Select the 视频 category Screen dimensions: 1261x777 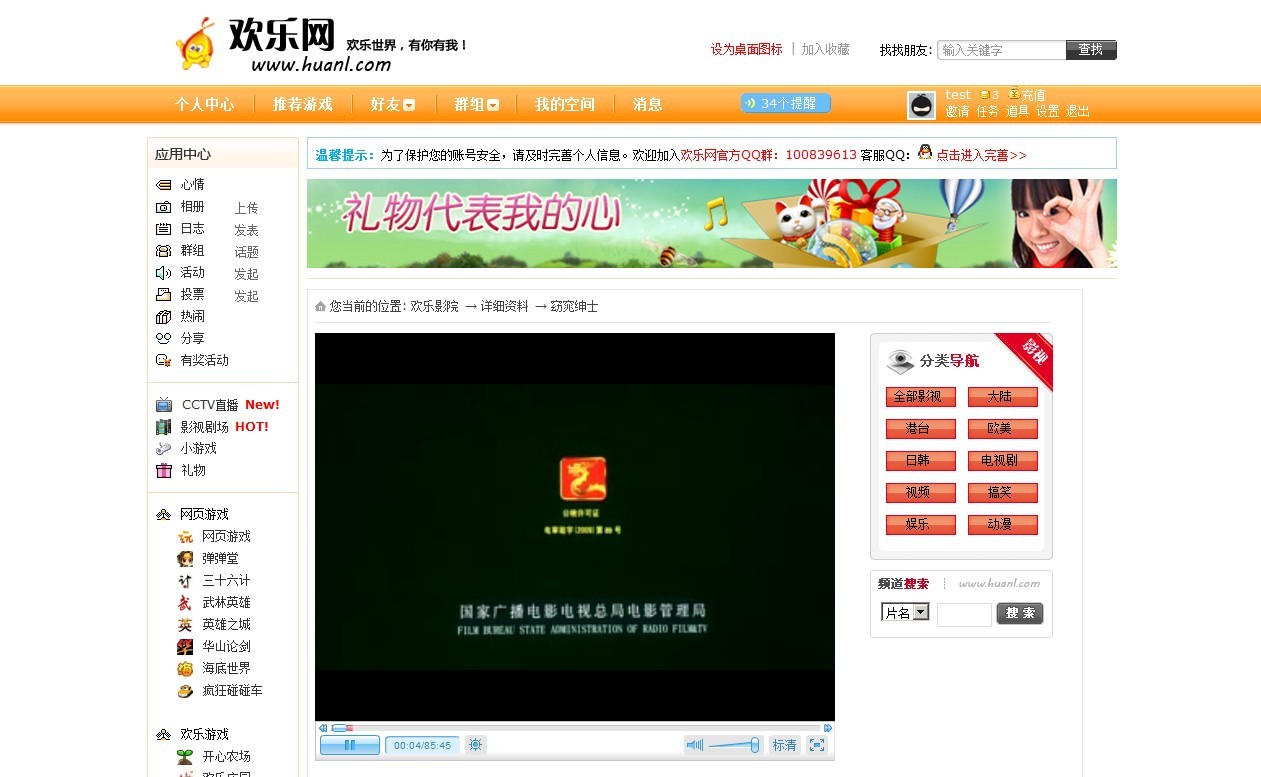pos(920,493)
